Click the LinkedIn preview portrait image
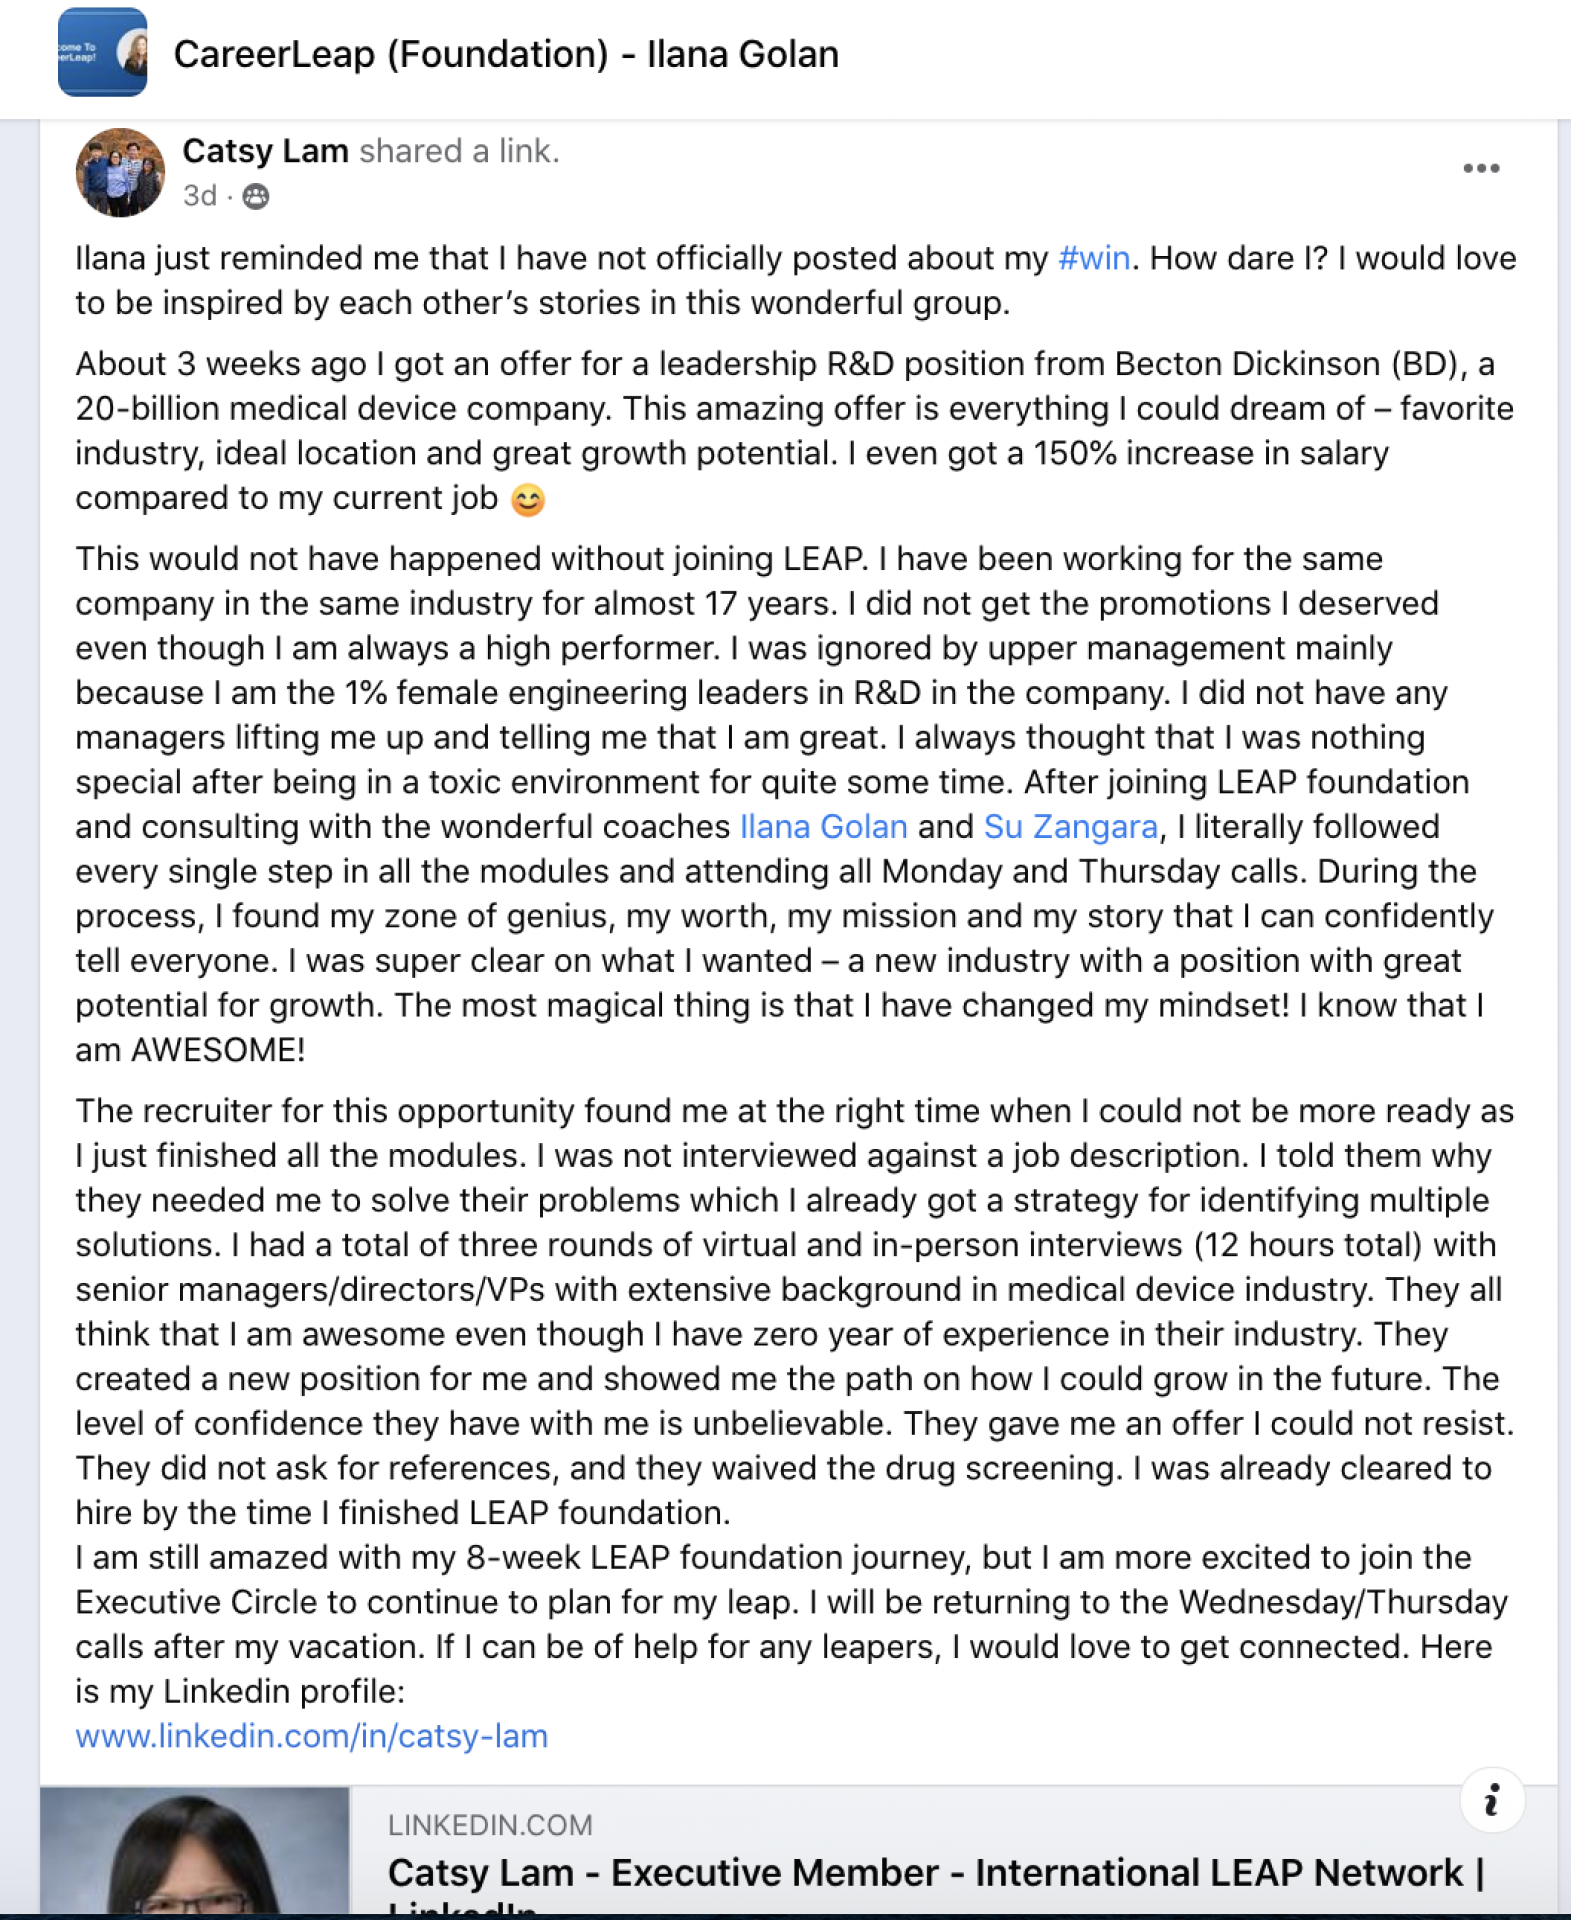 point(195,1850)
